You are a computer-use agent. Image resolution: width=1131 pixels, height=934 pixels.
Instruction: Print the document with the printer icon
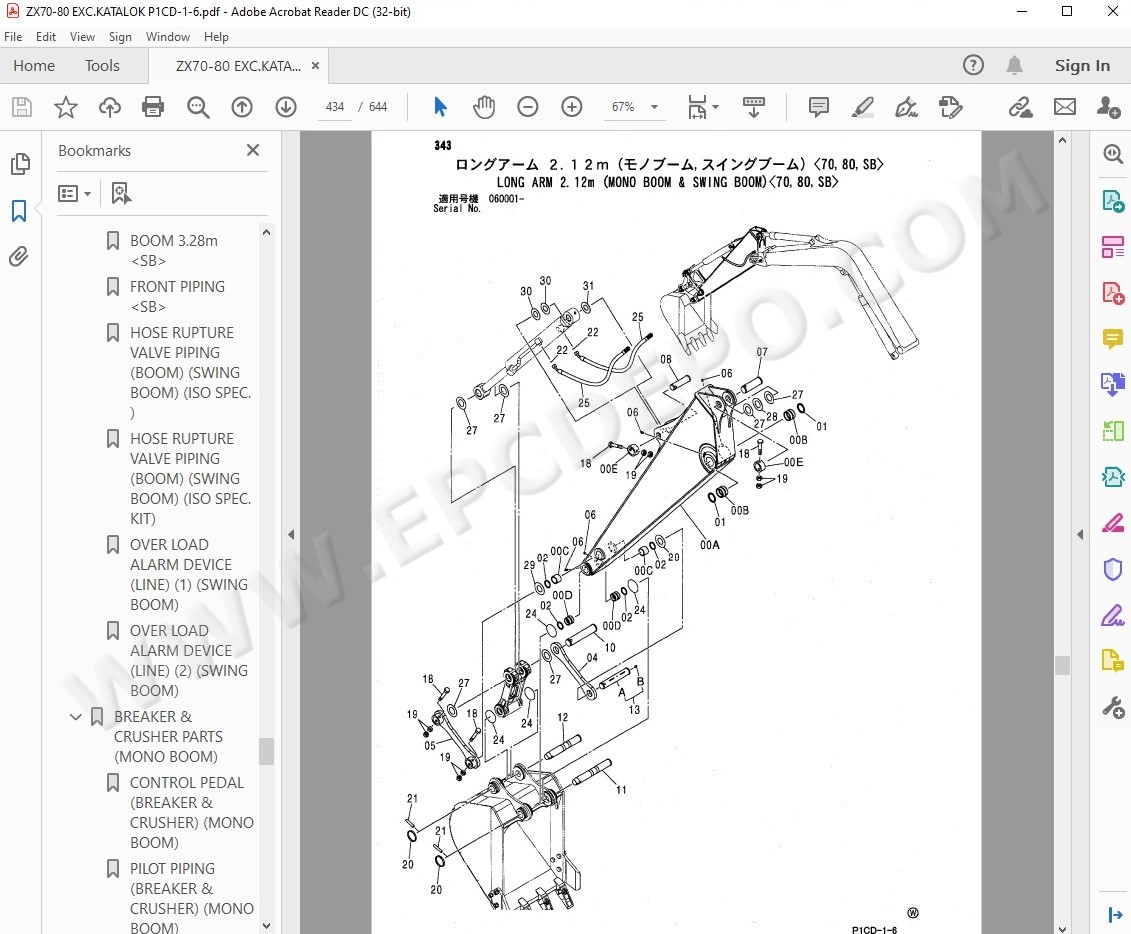tap(153, 107)
